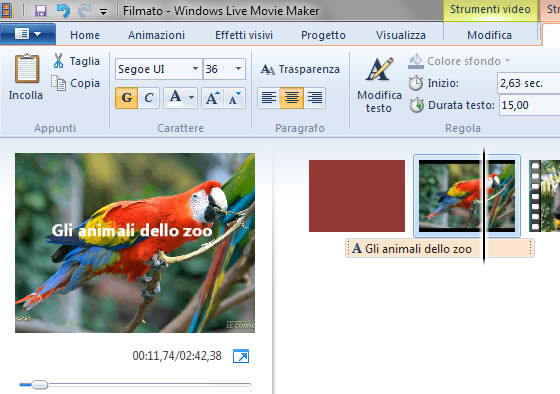Copy selection using Copia icon
The height and width of the screenshot is (394, 560).
[x=58, y=83]
